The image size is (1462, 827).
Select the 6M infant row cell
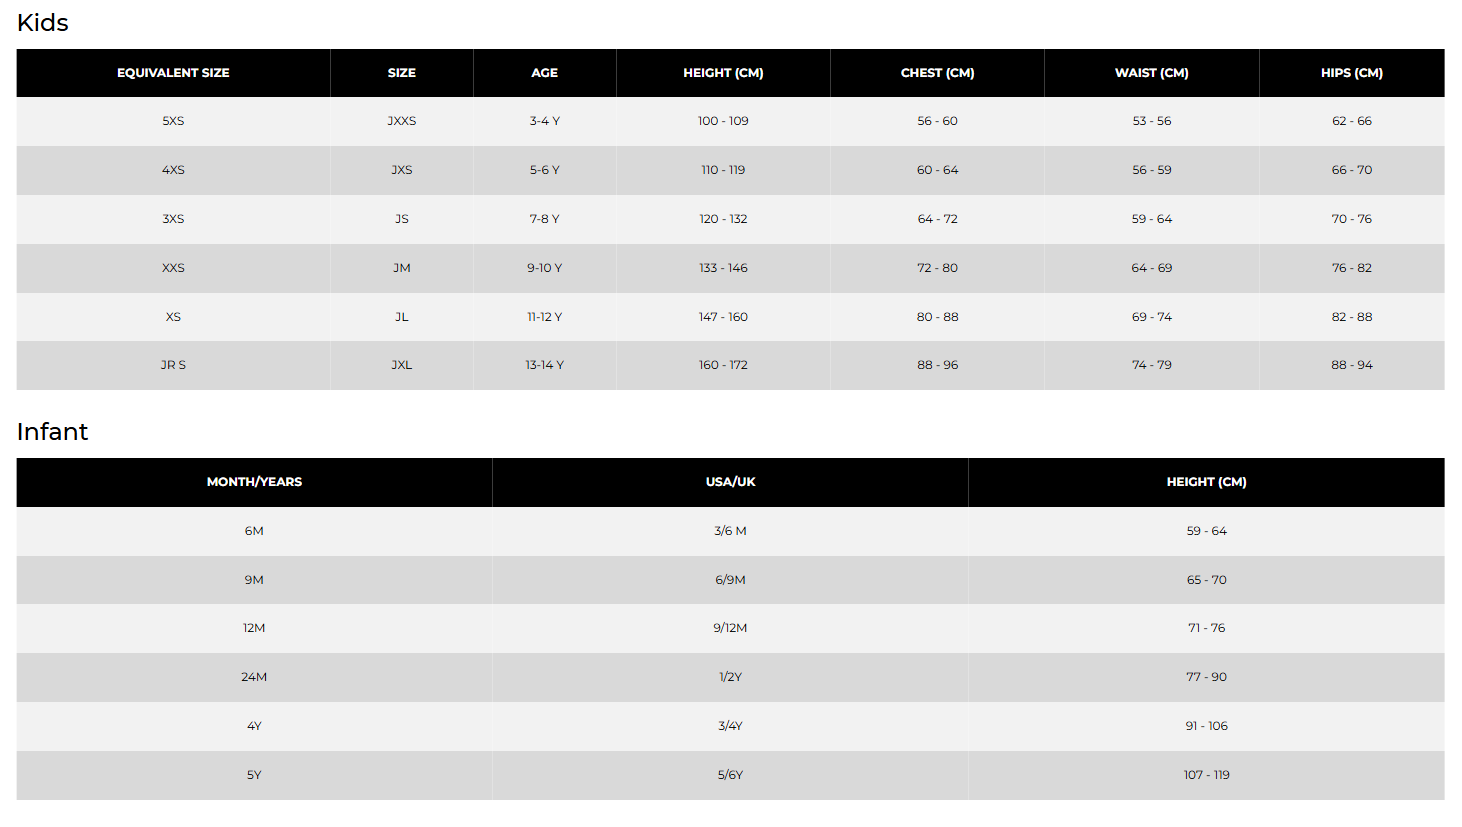point(254,531)
